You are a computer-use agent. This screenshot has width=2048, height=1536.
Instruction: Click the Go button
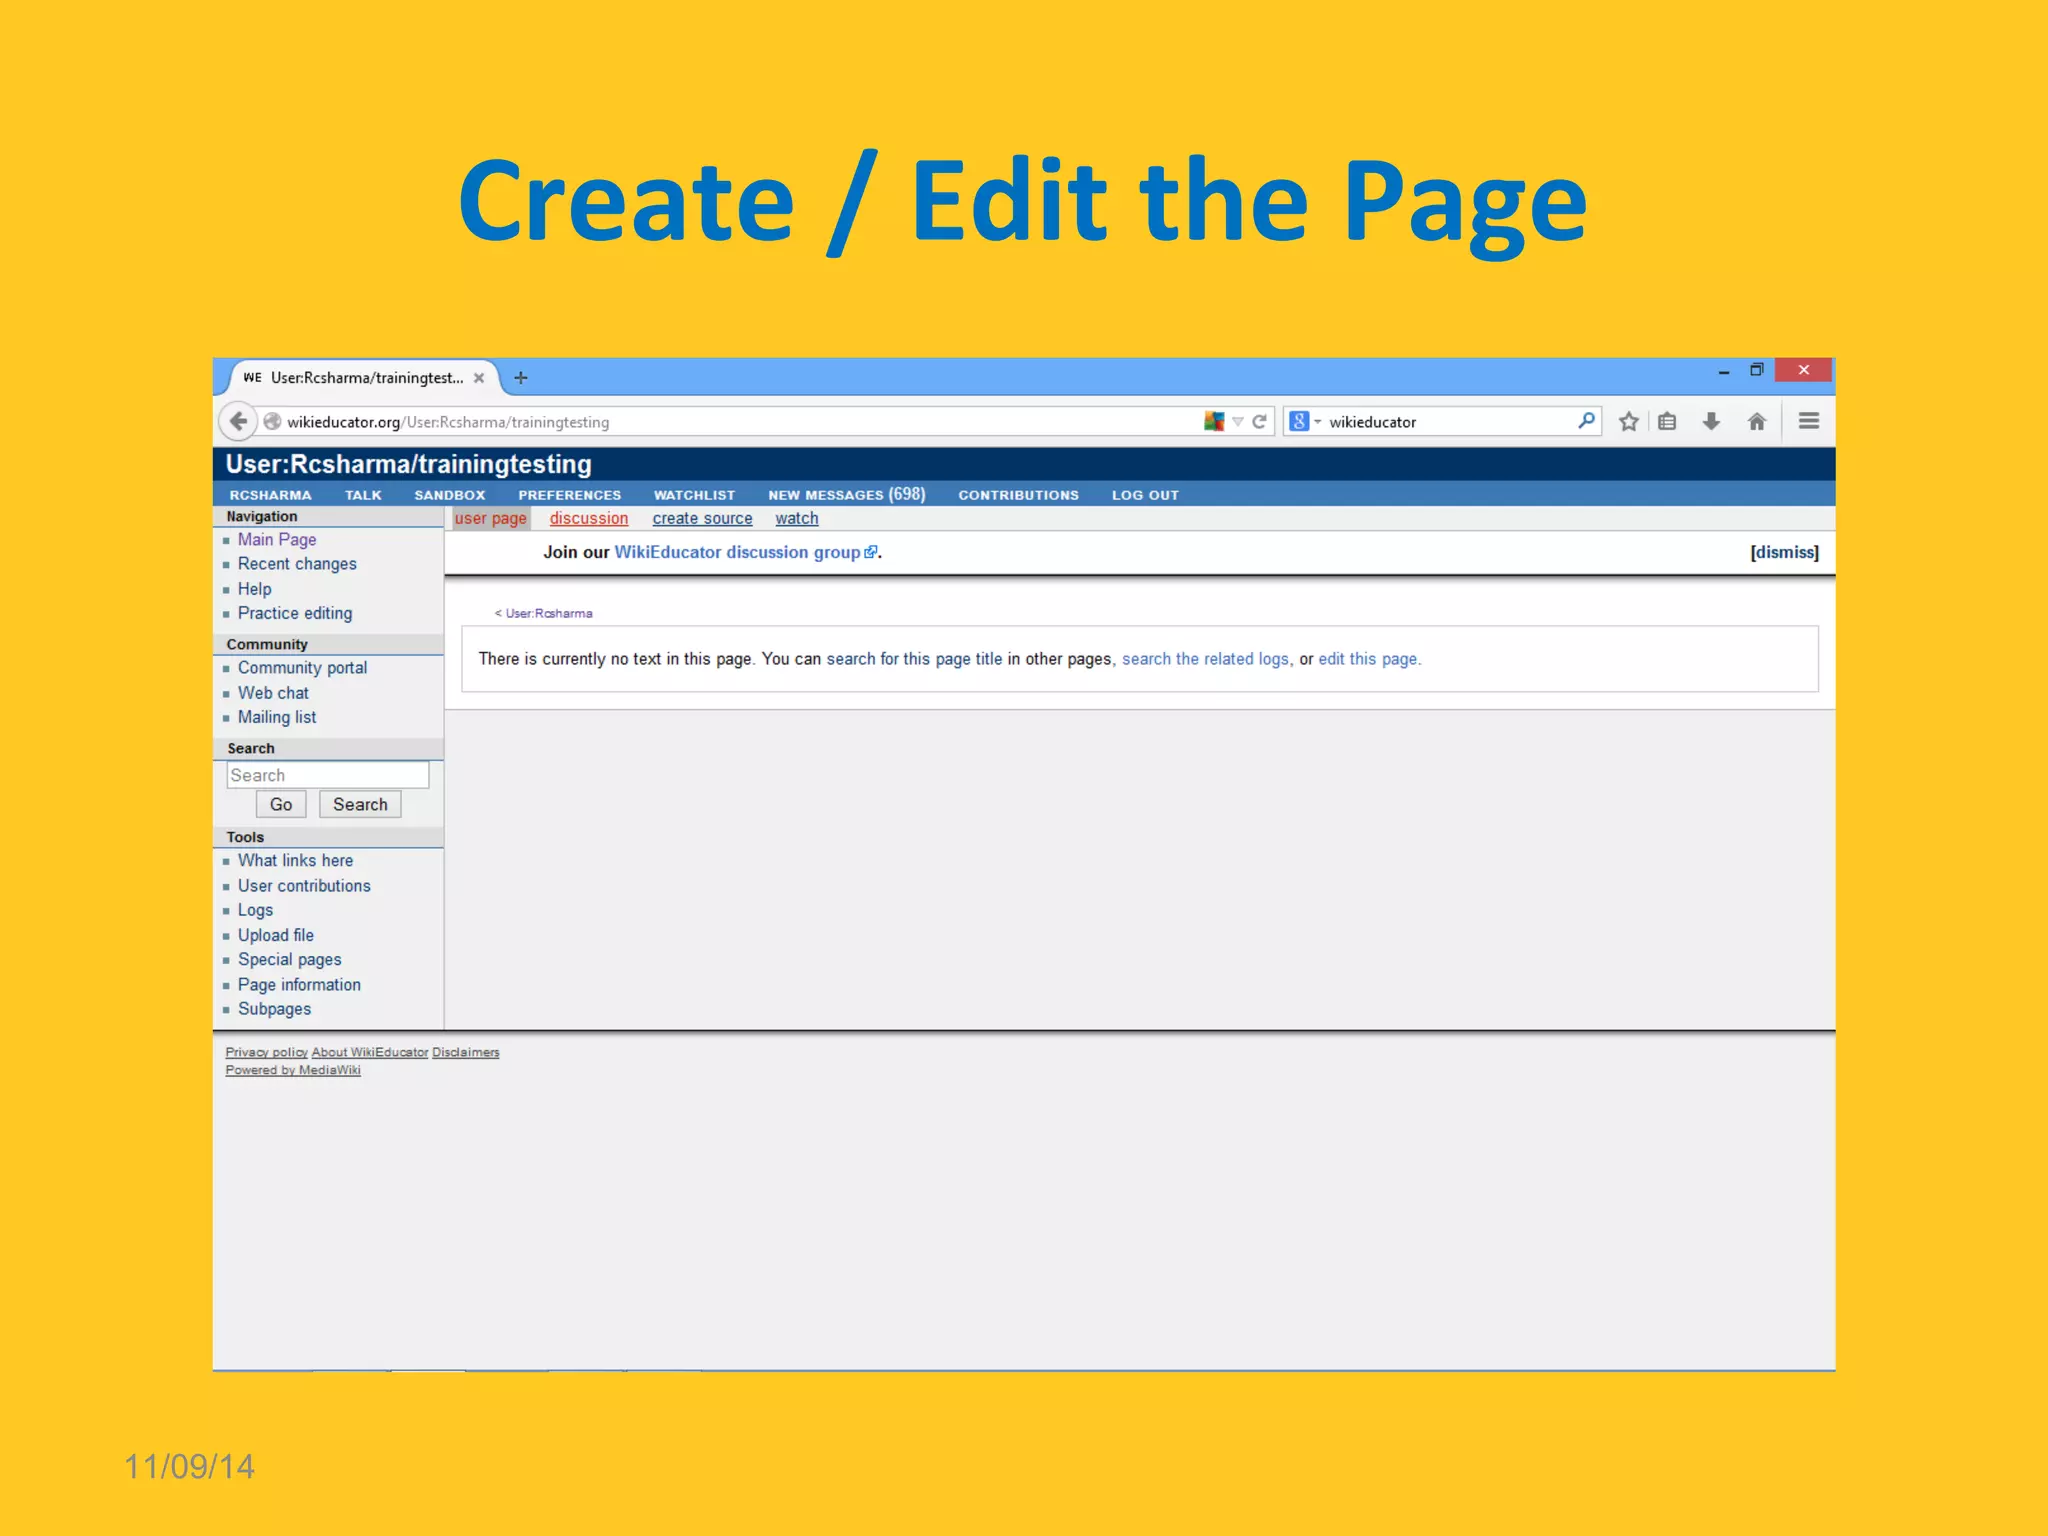coord(281,804)
